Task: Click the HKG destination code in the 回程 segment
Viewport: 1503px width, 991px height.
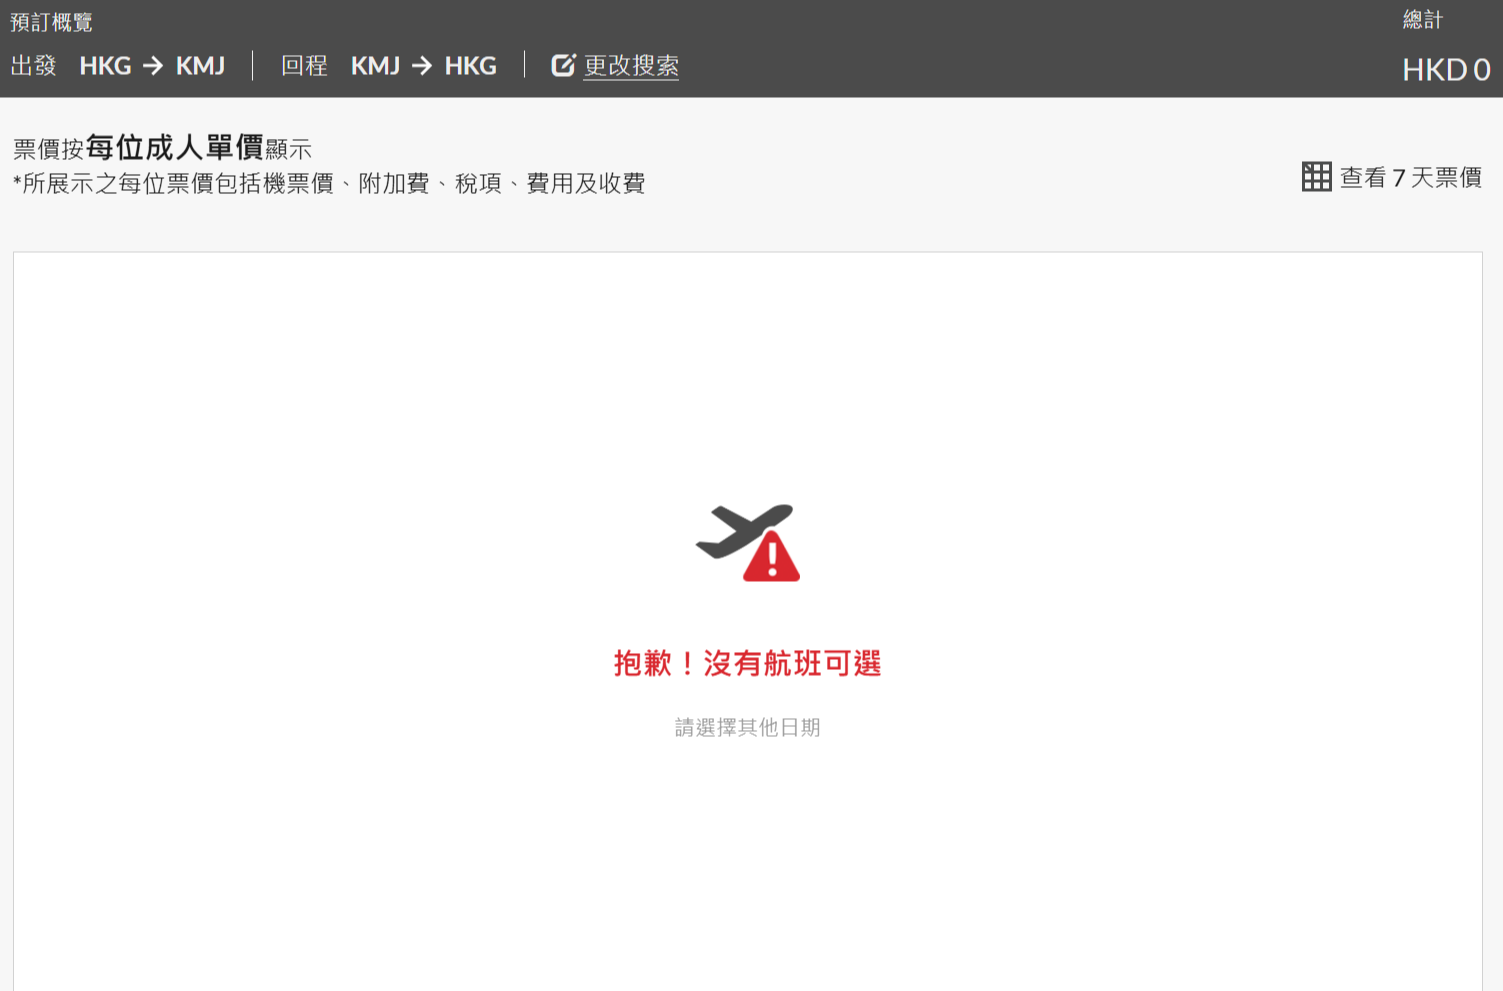Action: click(470, 66)
